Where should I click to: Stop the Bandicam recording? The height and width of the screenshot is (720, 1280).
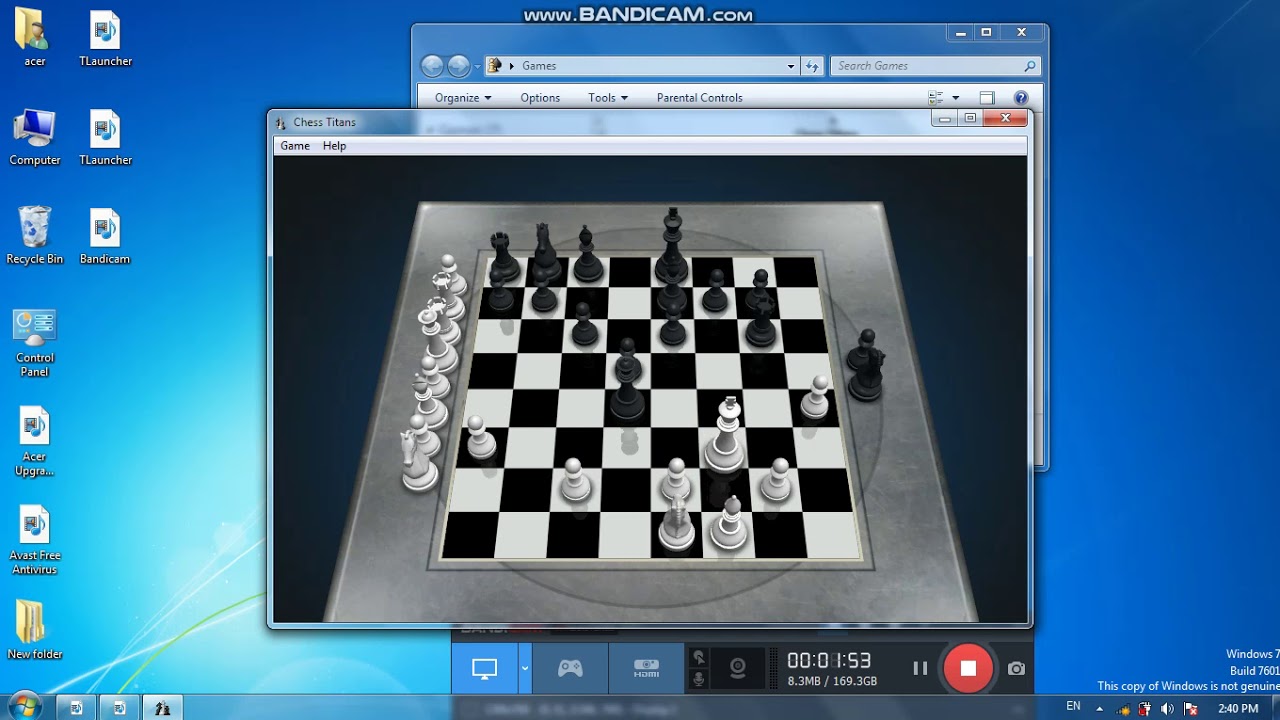pos(968,669)
